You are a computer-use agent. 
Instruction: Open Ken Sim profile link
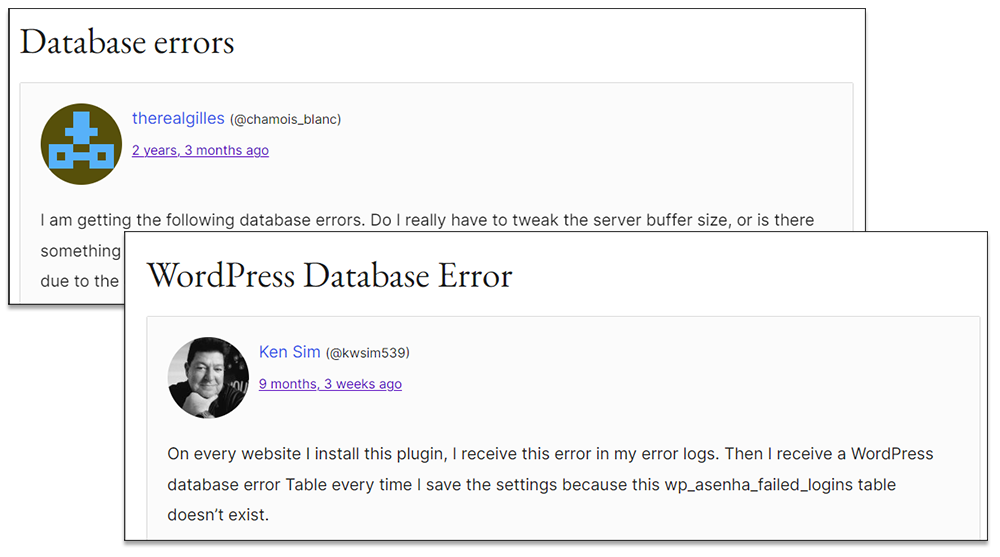pos(290,352)
